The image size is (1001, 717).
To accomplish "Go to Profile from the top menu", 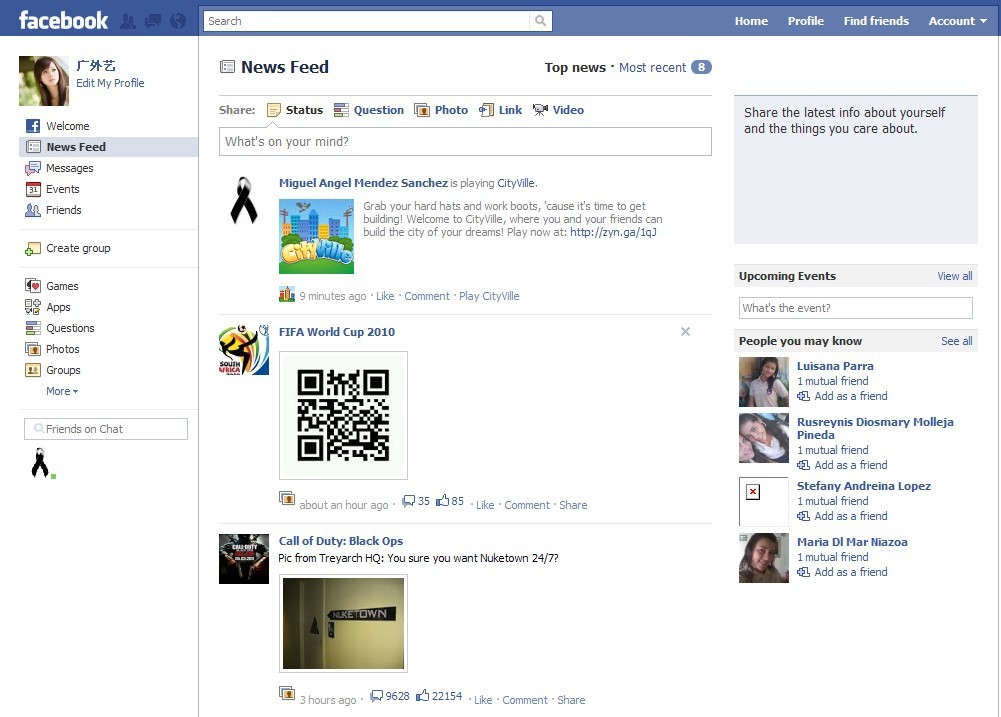I will [x=805, y=20].
